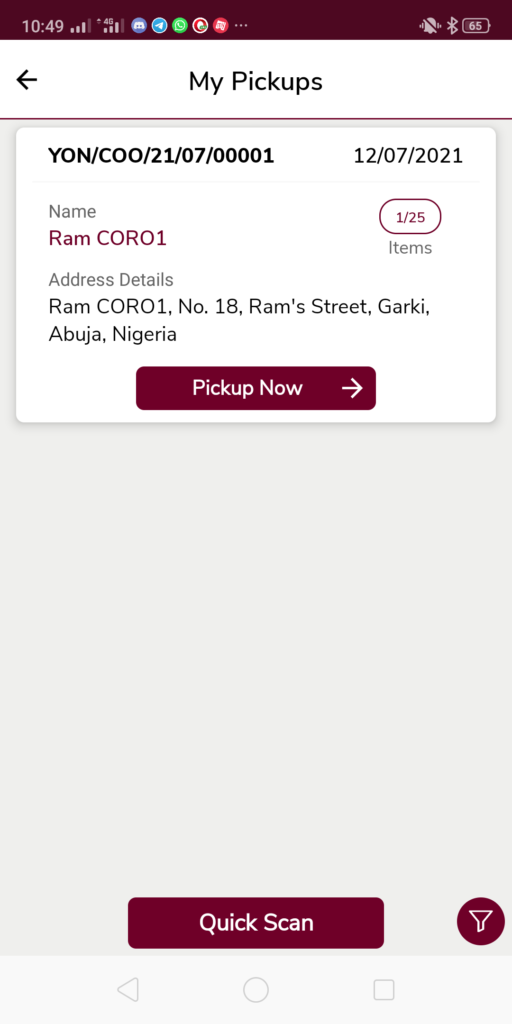
Task: Tap the WhatsApp notification icon
Action: click(180, 26)
